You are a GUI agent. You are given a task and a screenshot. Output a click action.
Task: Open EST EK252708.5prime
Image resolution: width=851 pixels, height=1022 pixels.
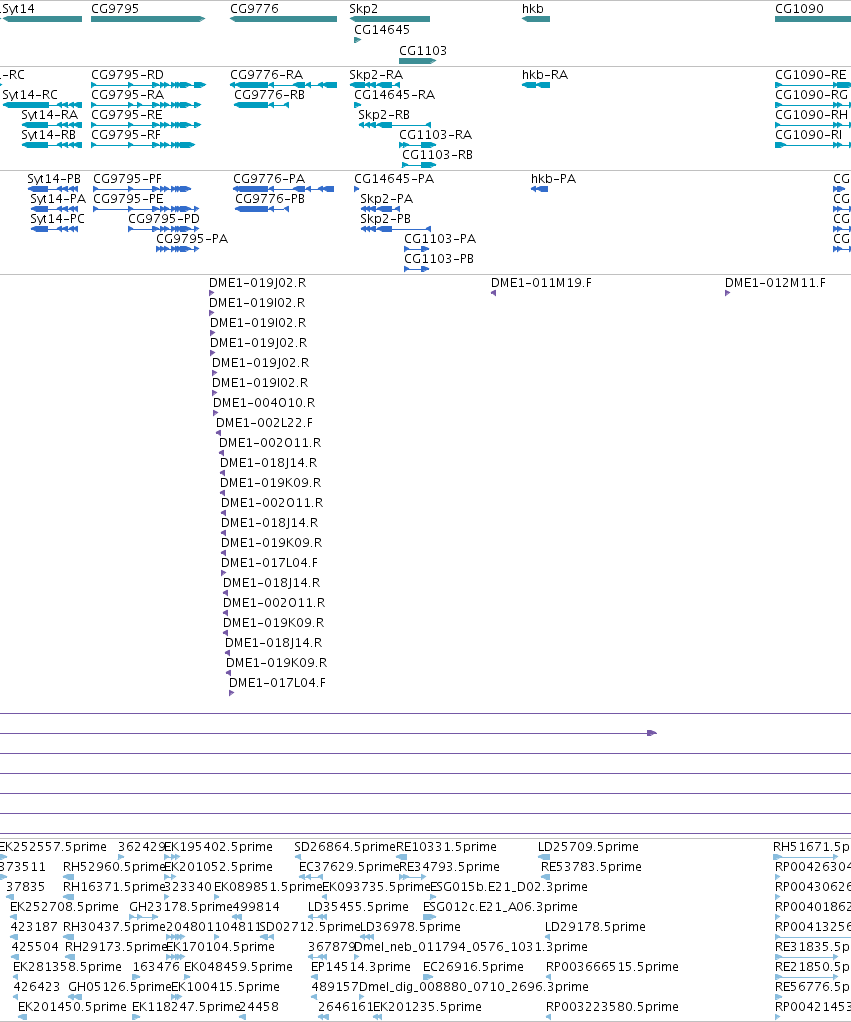pyautogui.click(x=65, y=907)
